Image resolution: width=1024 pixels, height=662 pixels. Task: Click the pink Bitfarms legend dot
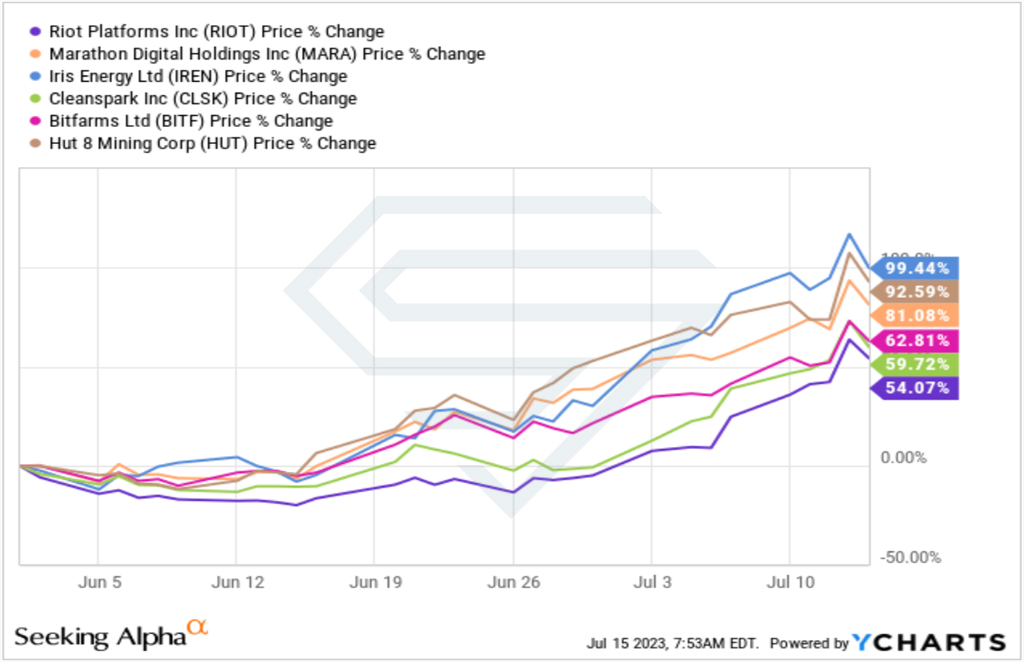36,121
